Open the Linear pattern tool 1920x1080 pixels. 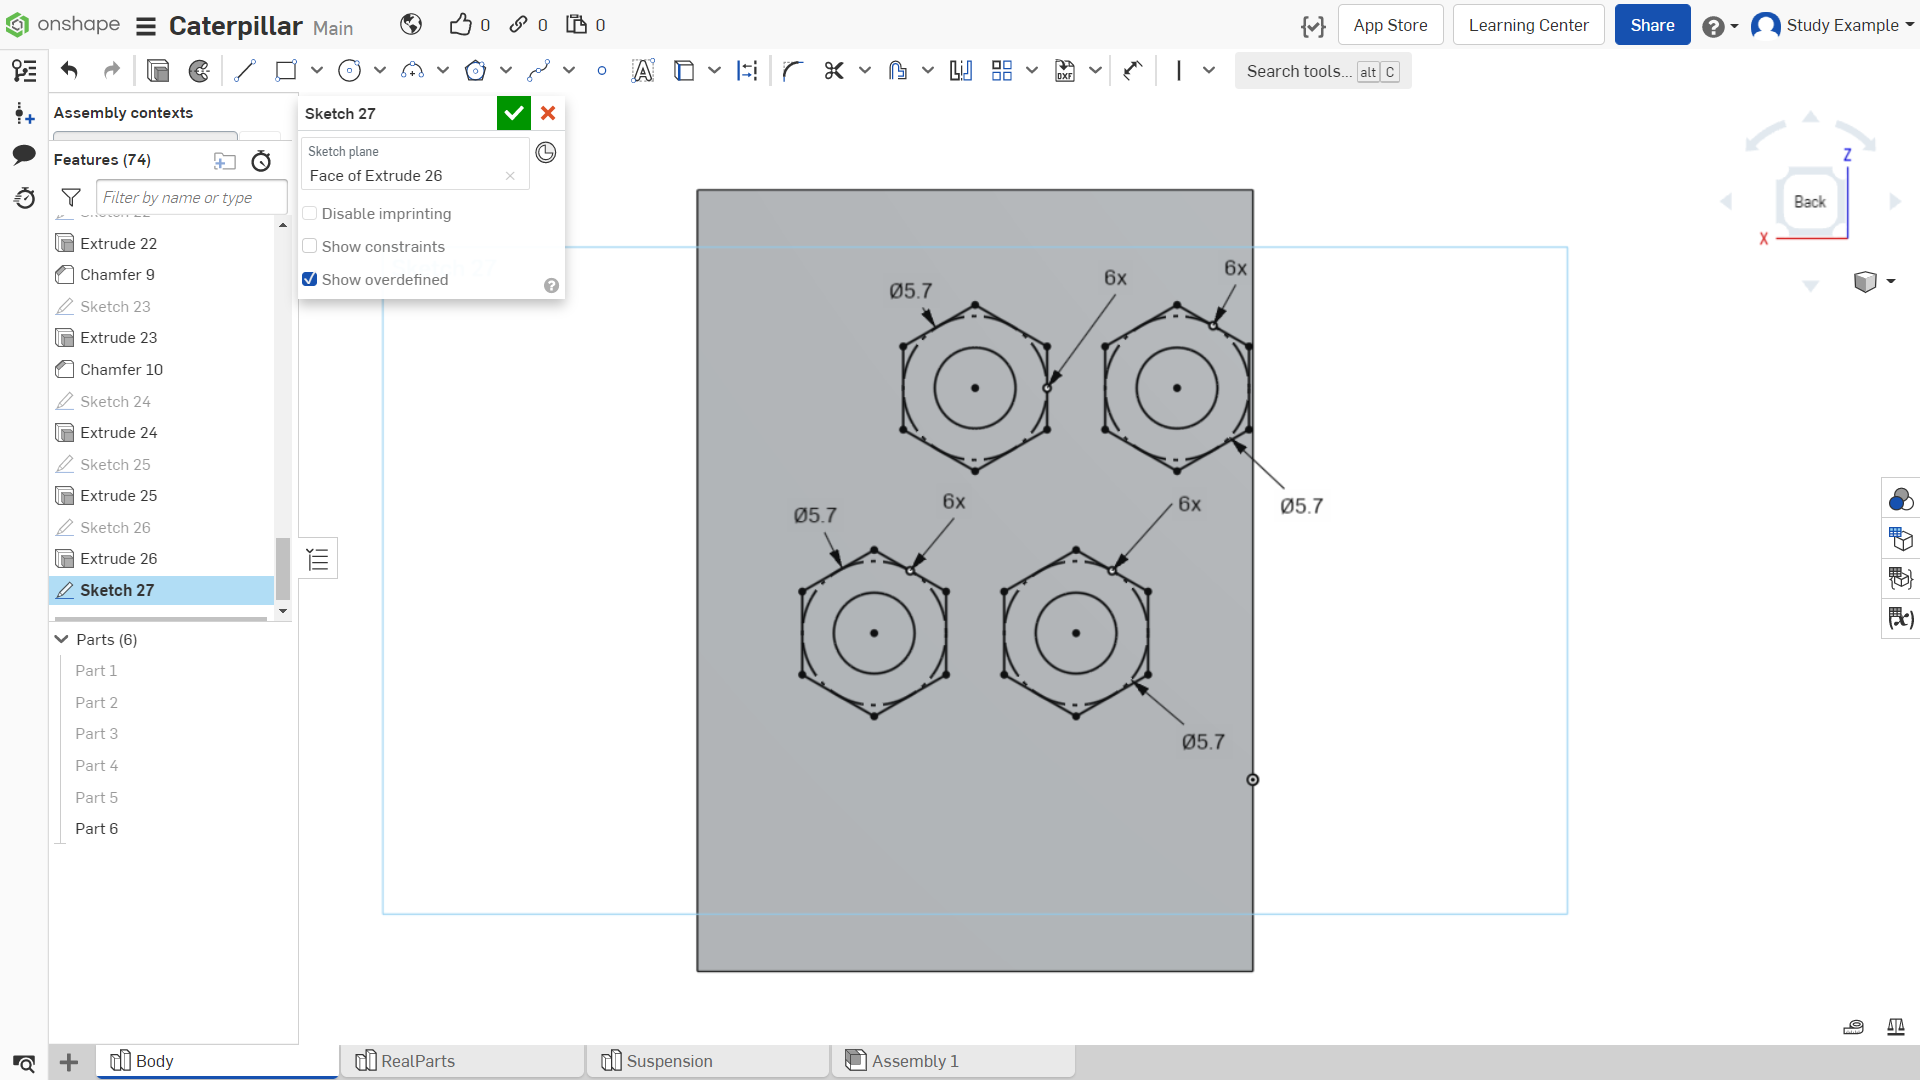click(x=1002, y=71)
